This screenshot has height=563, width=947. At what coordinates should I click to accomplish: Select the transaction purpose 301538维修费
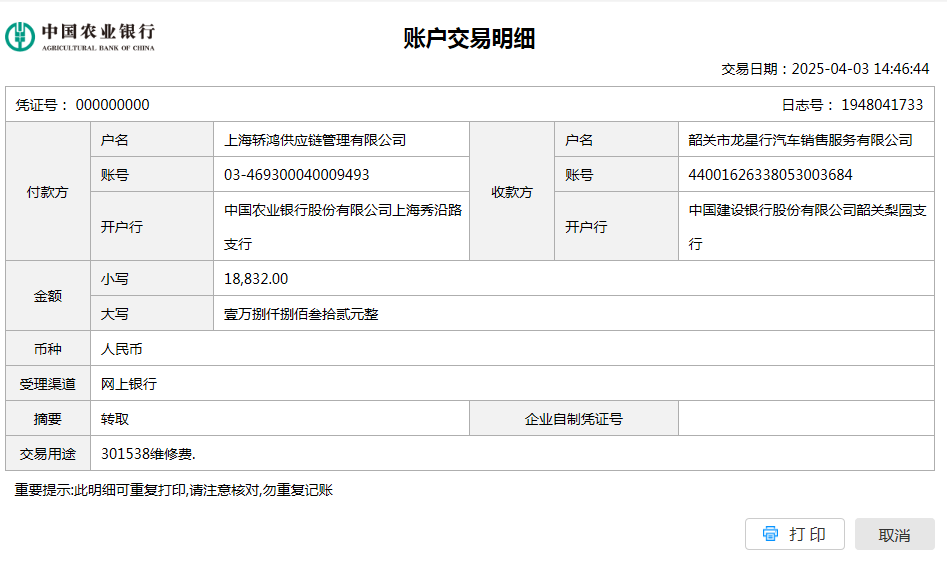pos(148,454)
